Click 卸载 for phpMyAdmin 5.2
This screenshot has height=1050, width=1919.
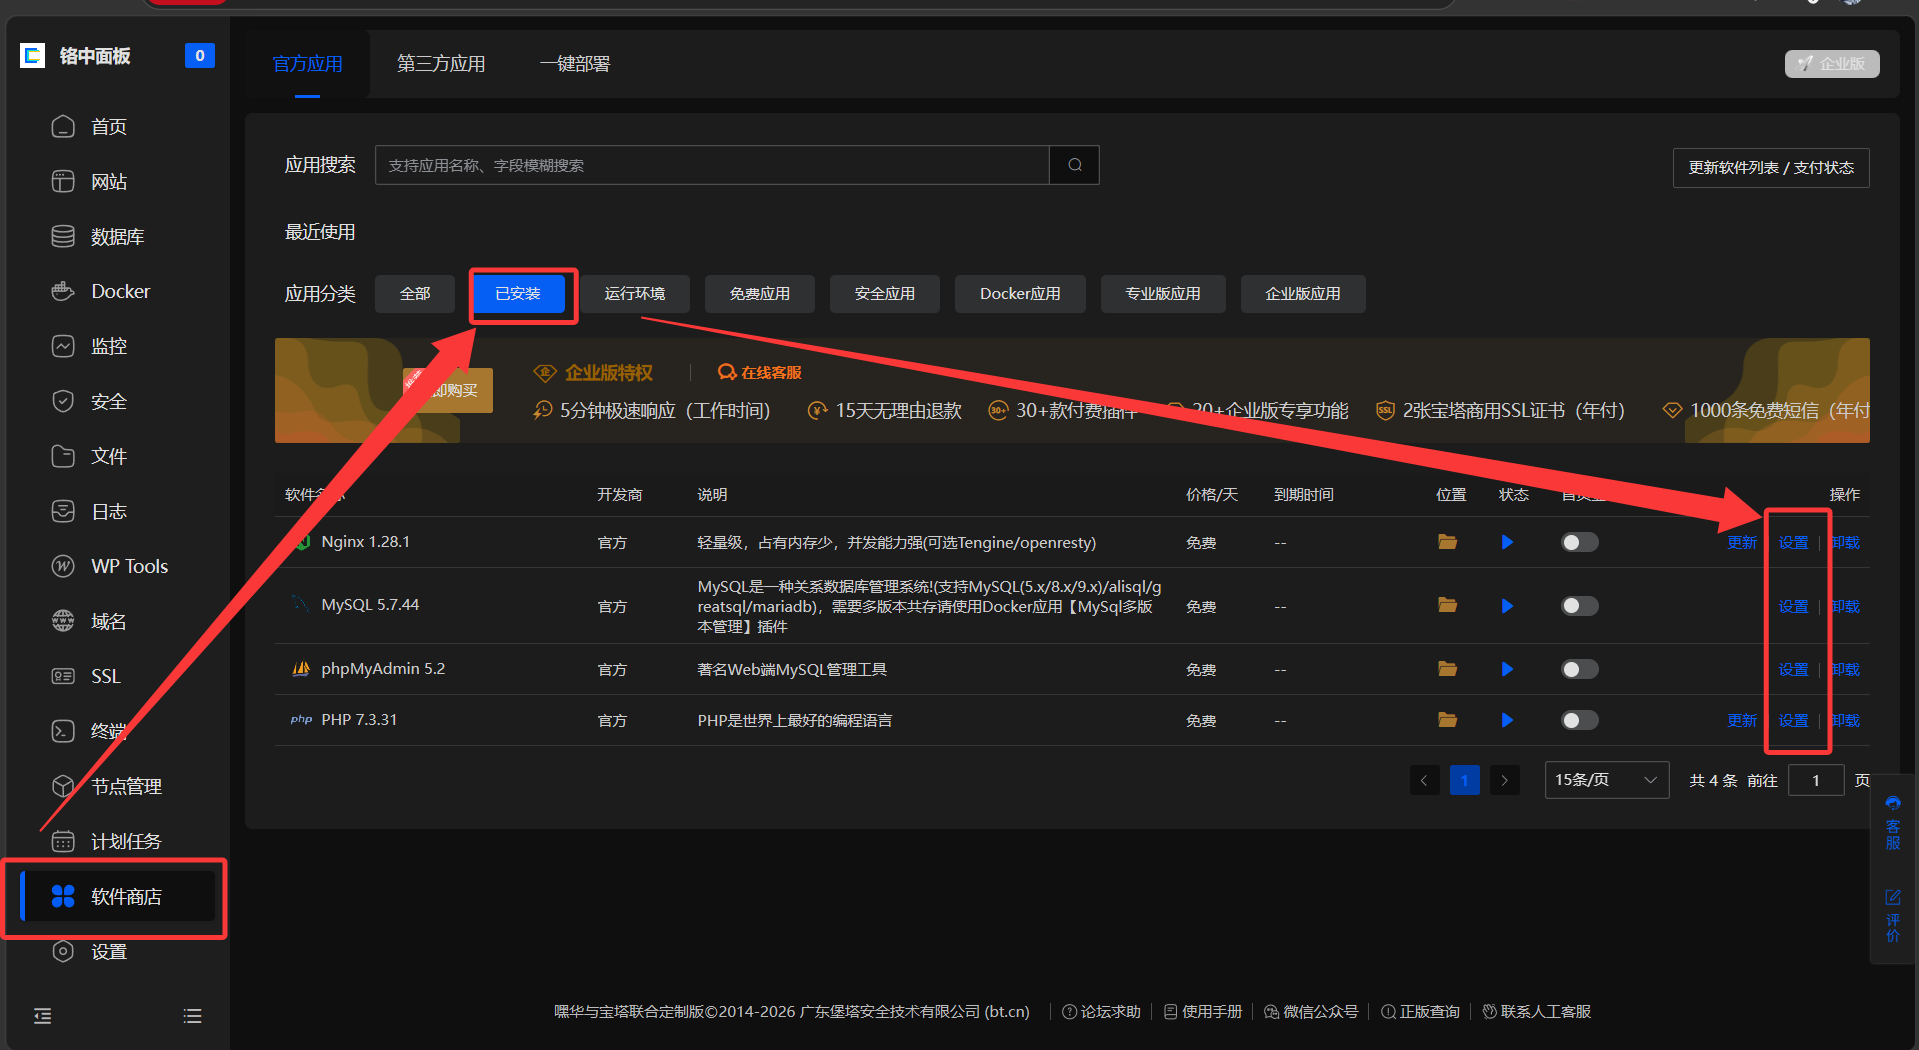pyautogui.click(x=1845, y=670)
